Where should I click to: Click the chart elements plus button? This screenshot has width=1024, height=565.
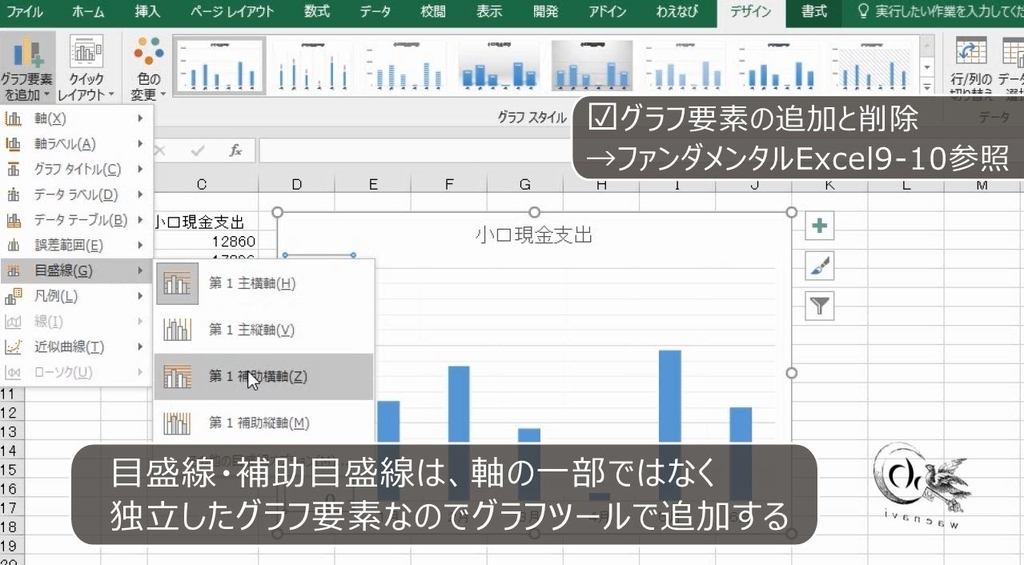819,226
